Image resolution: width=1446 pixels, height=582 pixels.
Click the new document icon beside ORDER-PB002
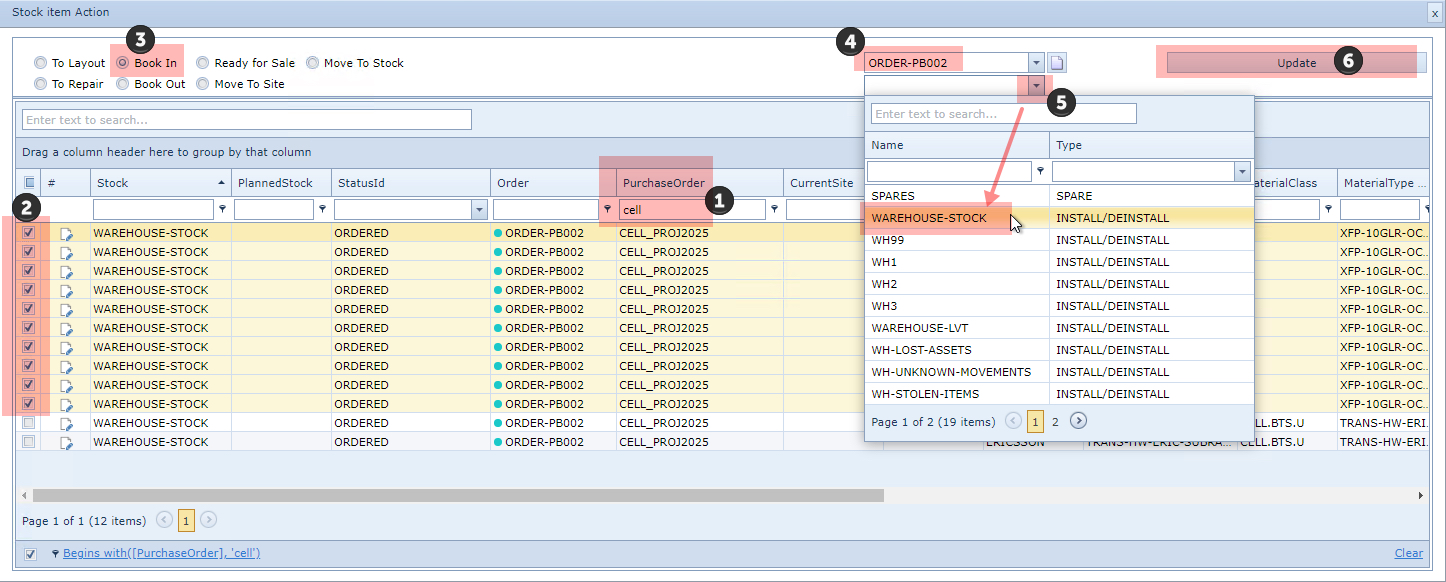(x=1057, y=63)
